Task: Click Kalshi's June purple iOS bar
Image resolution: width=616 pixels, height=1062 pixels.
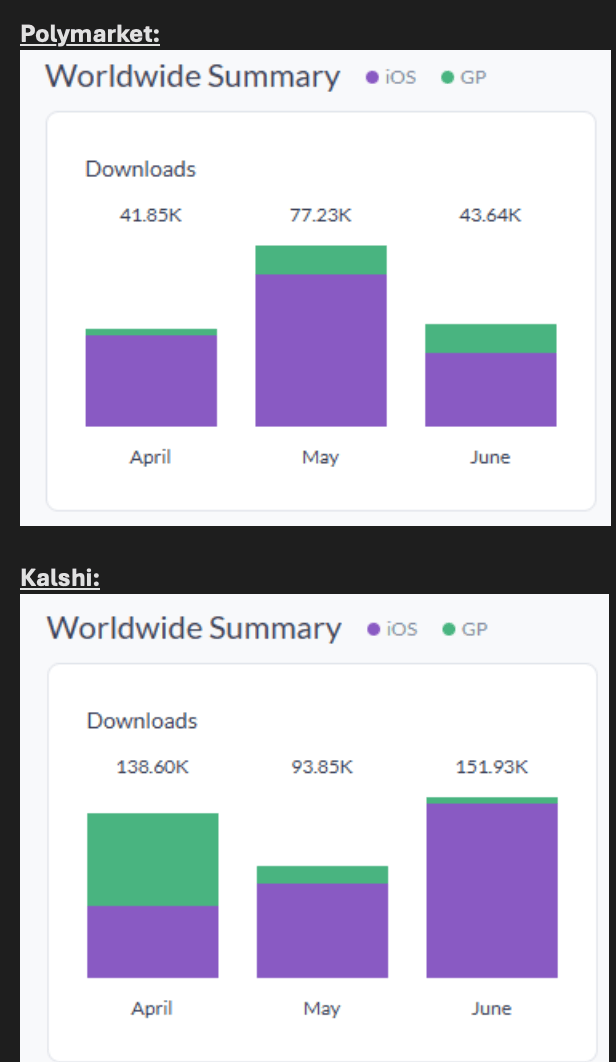Action: (492, 890)
